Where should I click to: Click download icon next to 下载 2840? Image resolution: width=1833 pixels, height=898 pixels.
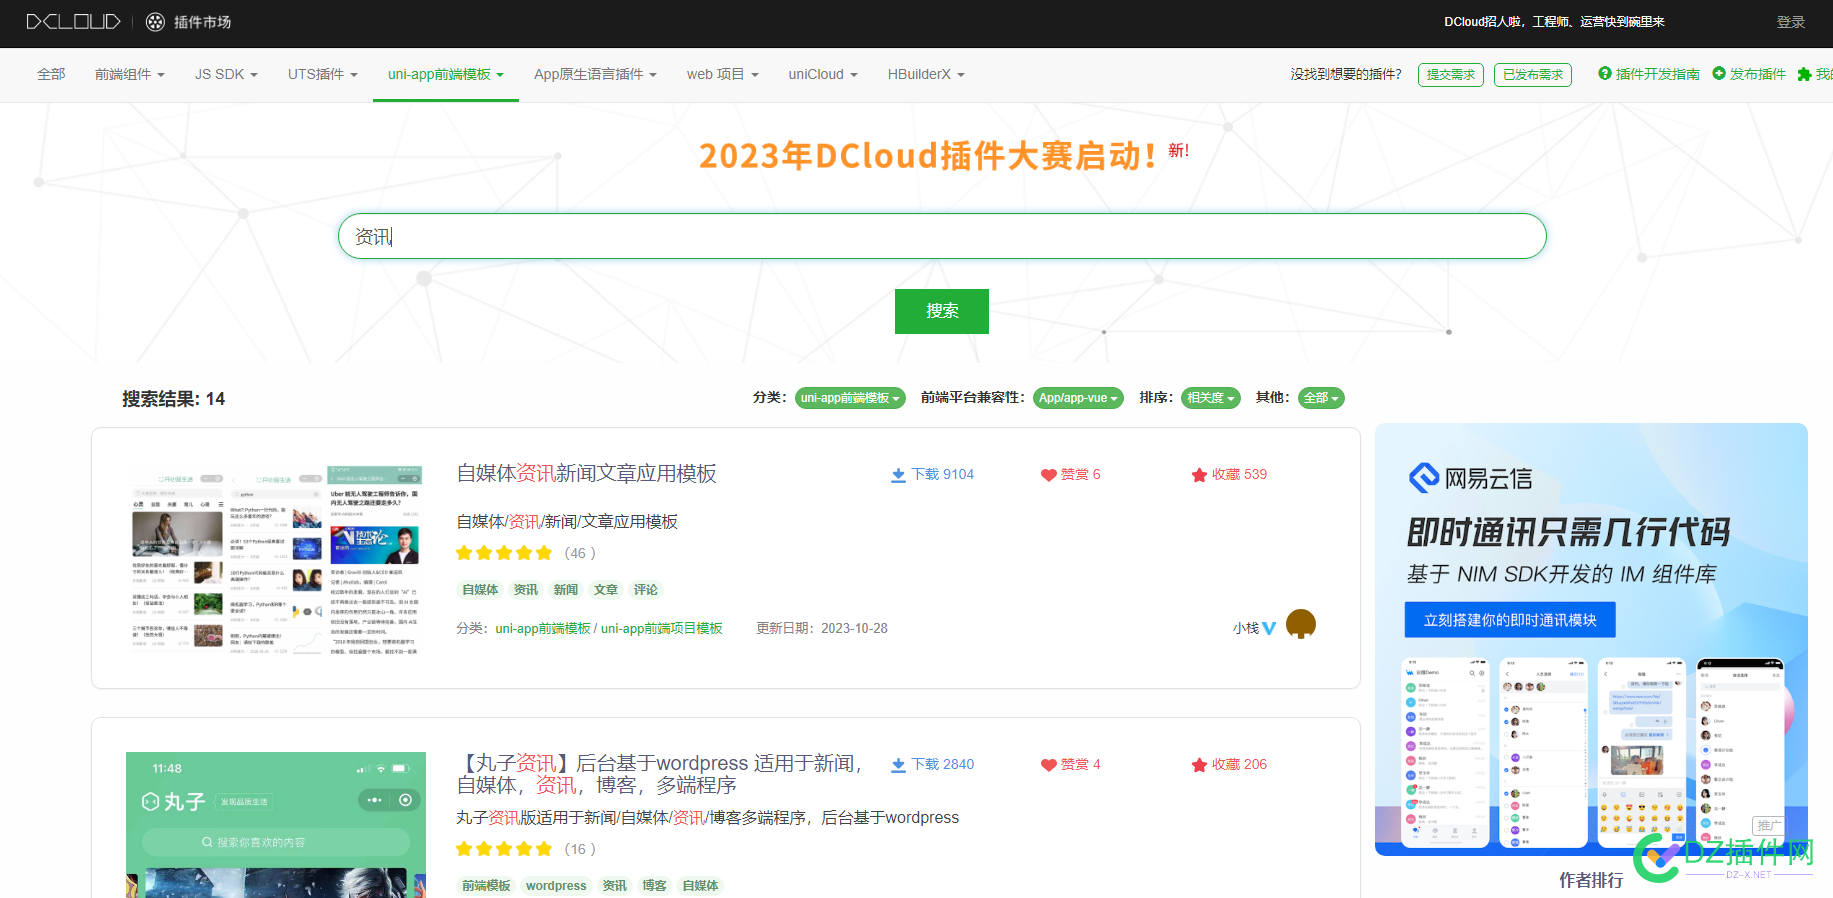point(898,765)
